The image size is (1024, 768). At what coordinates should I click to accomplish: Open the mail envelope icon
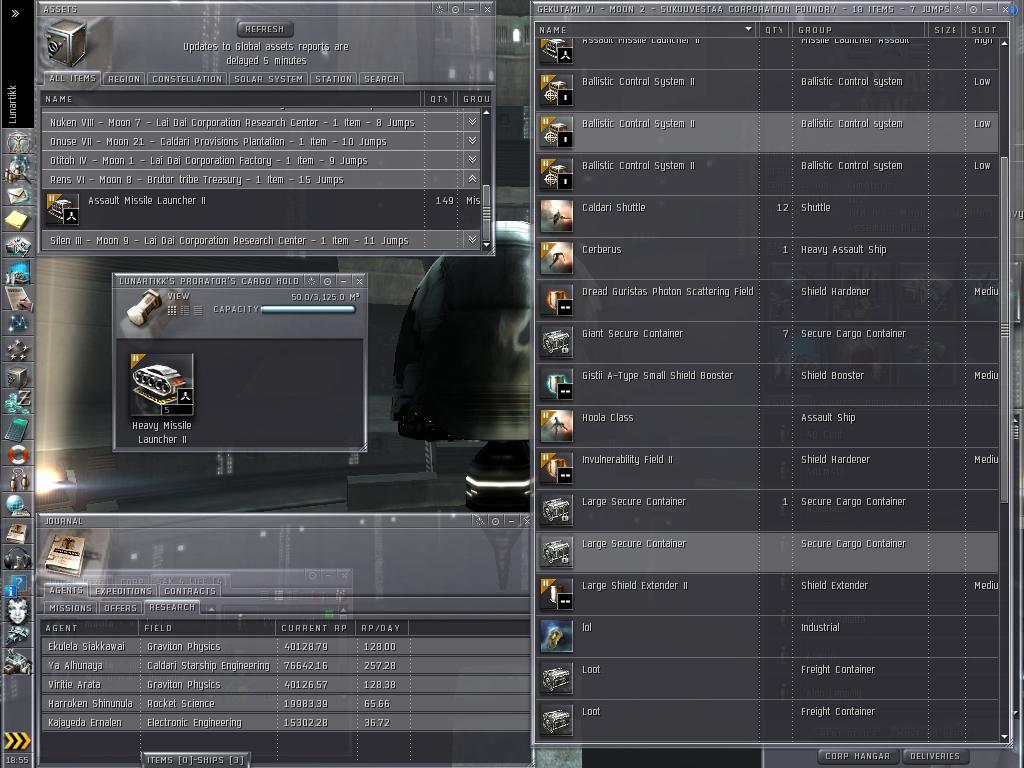click(x=18, y=195)
